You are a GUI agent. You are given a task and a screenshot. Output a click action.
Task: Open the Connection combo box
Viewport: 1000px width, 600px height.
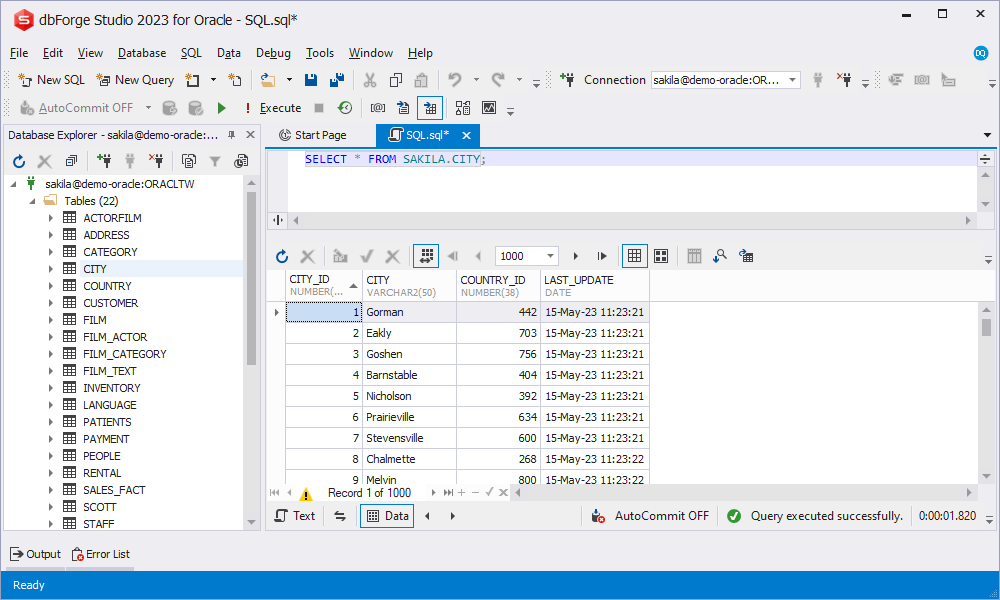pos(725,80)
